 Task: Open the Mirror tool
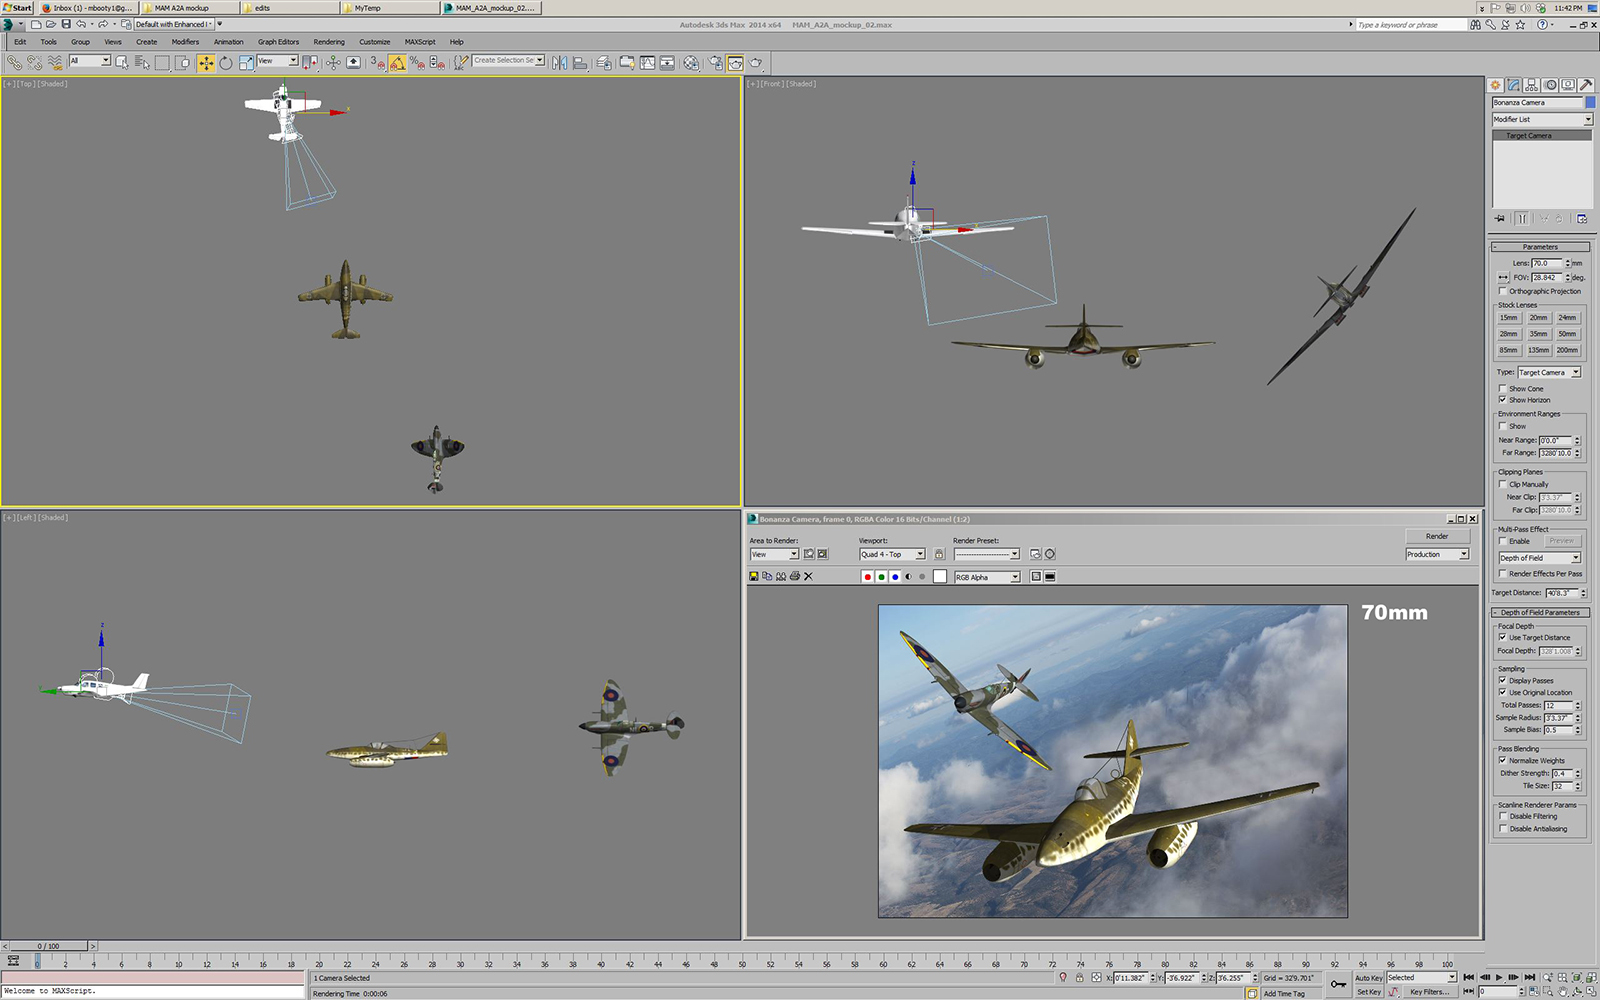click(559, 63)
